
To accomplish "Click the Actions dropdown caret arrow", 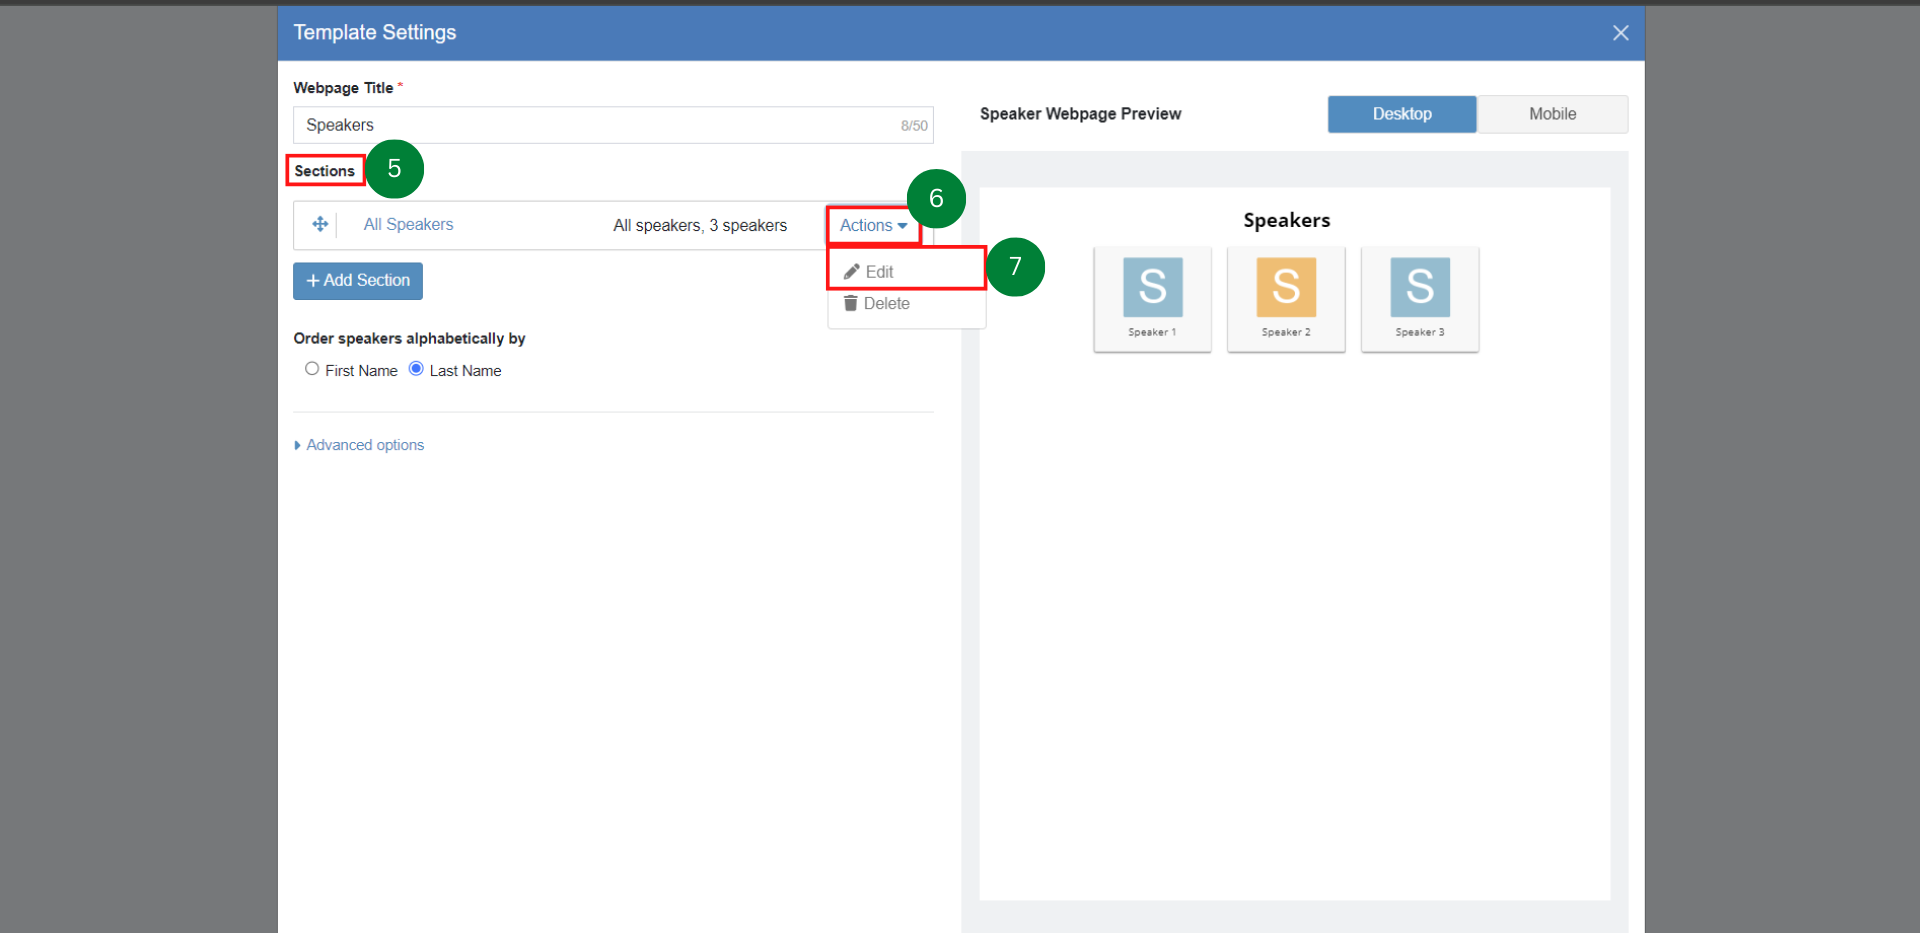I will click(x=902, y=226).
